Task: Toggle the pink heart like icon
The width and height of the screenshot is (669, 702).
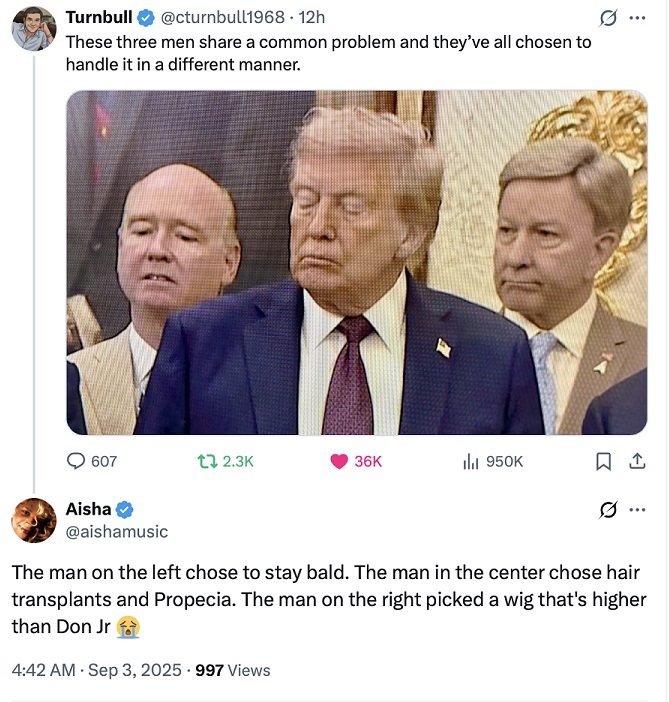Action: tap(339, 461)
